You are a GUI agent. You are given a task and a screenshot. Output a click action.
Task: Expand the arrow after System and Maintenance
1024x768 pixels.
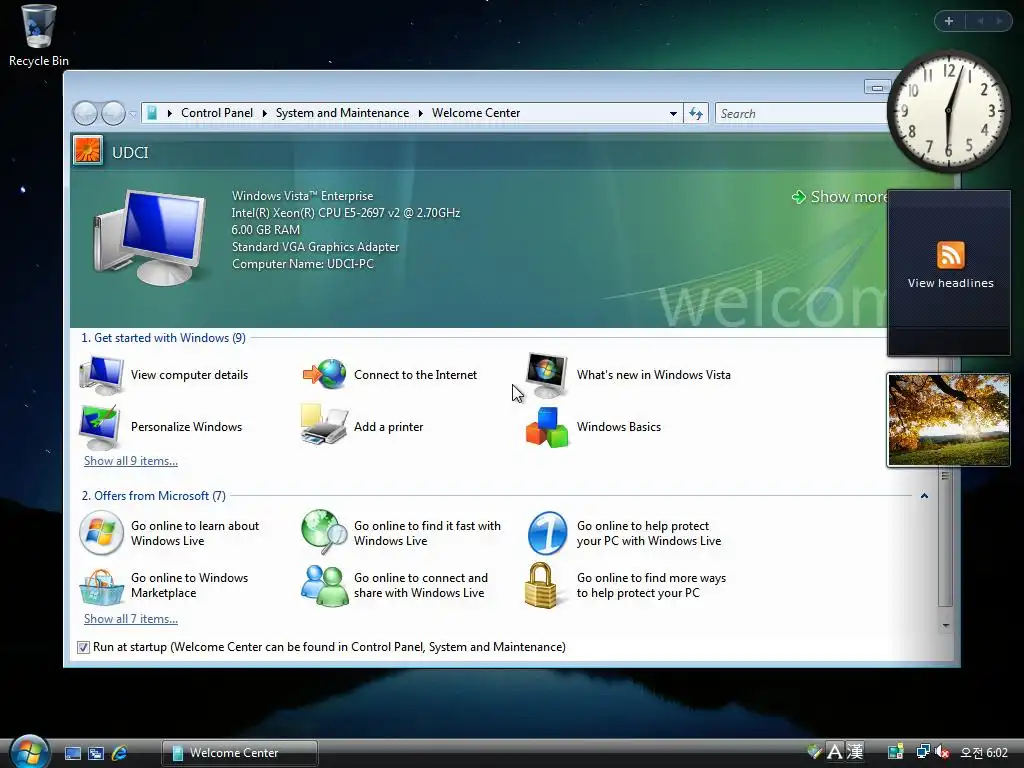tap(421, 113)
